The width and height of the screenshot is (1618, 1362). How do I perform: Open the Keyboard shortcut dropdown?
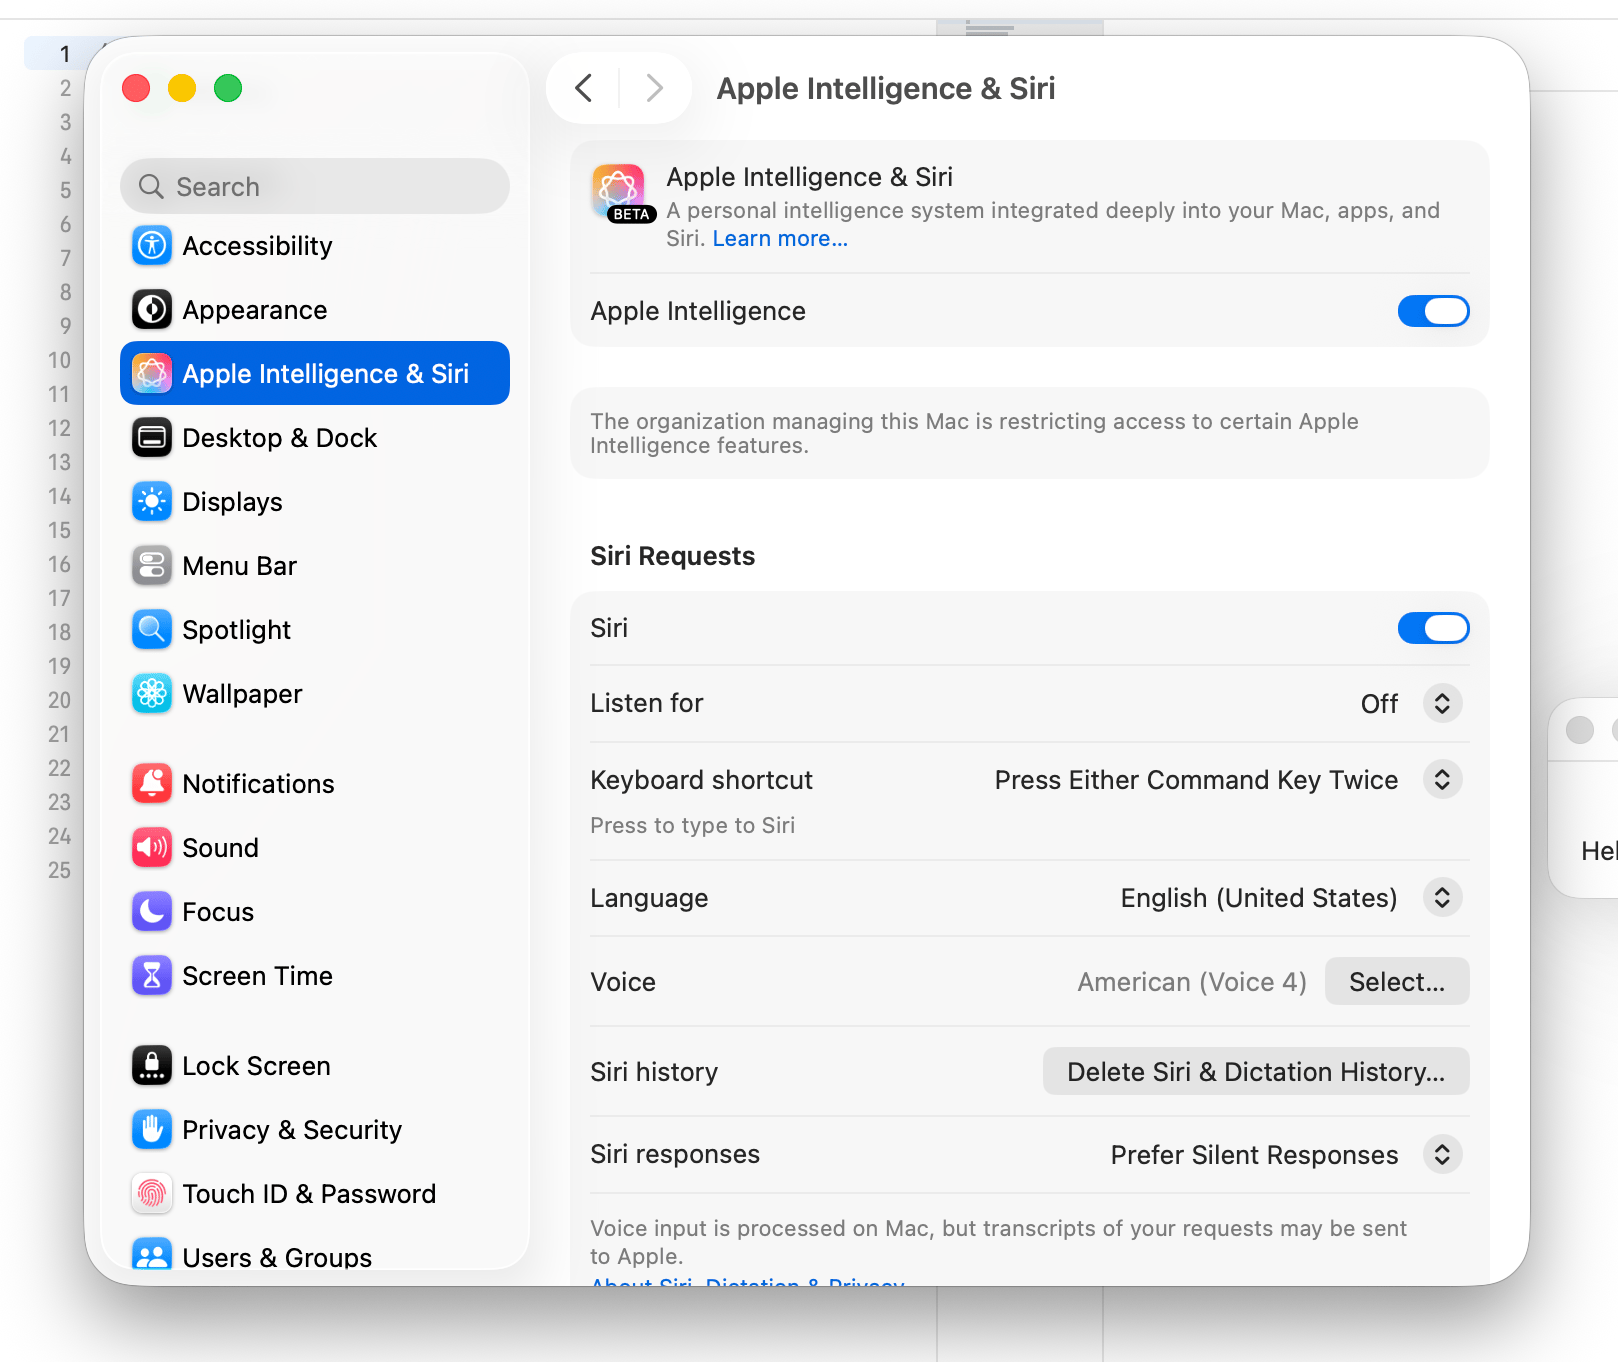1442,780
